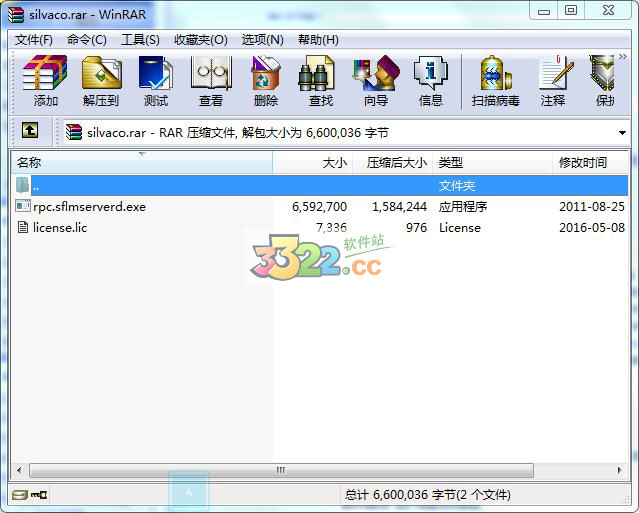Click the scrollbar right arrow
Screen dimensions: 639x513
coord(619,470)
